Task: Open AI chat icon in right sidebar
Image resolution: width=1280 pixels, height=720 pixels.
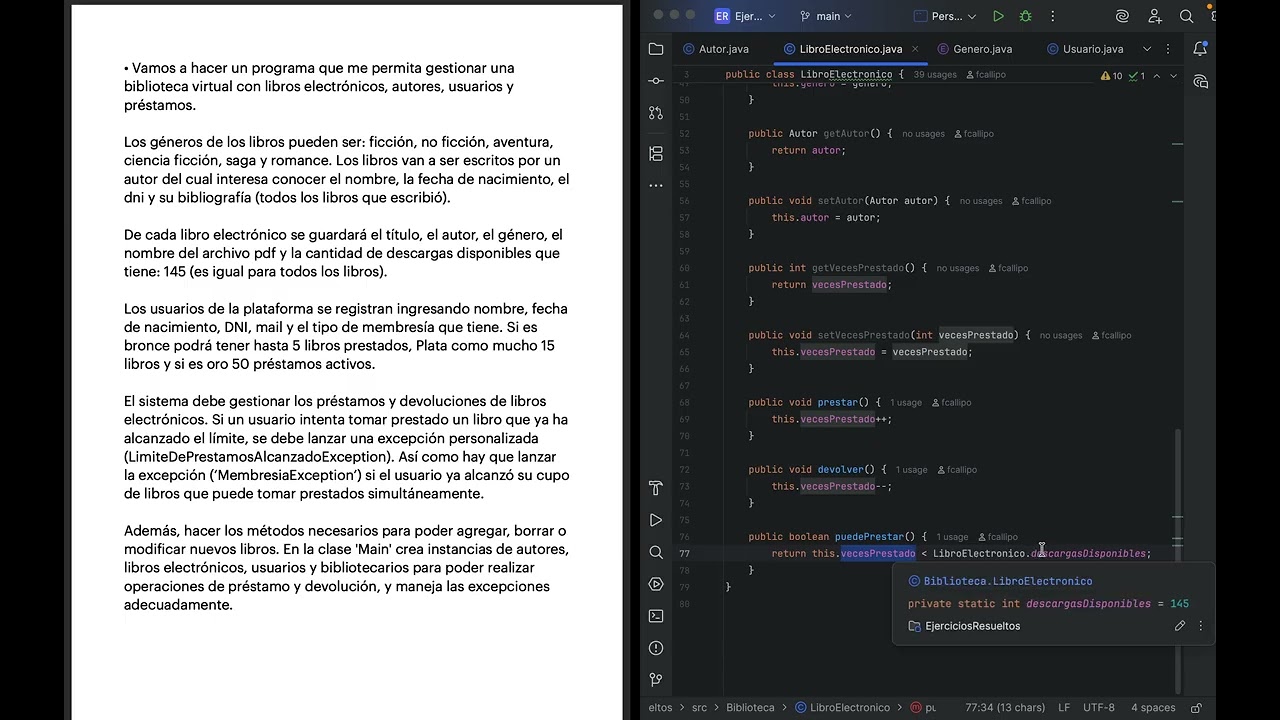Action: (x=1200, y=81)
